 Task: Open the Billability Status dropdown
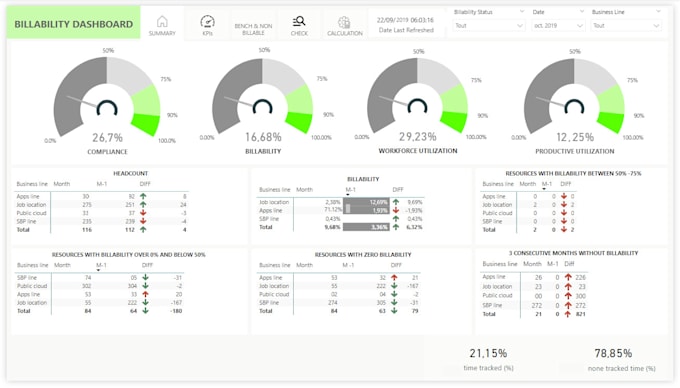(489, 26)
